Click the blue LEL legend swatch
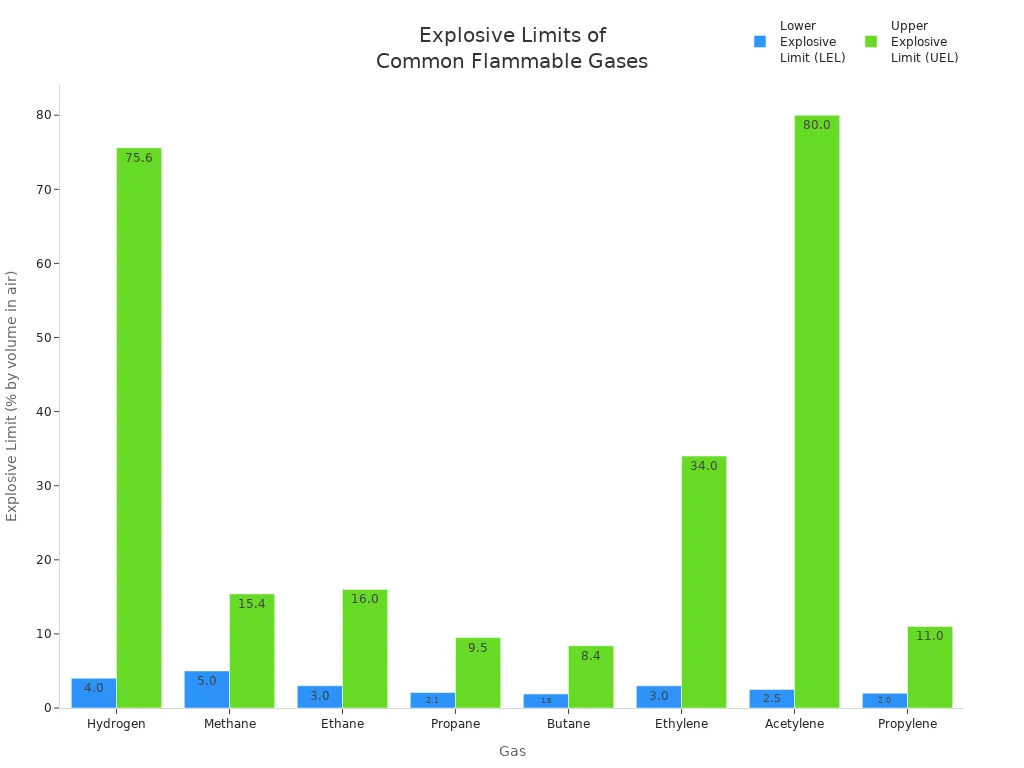 coord(762,41)
